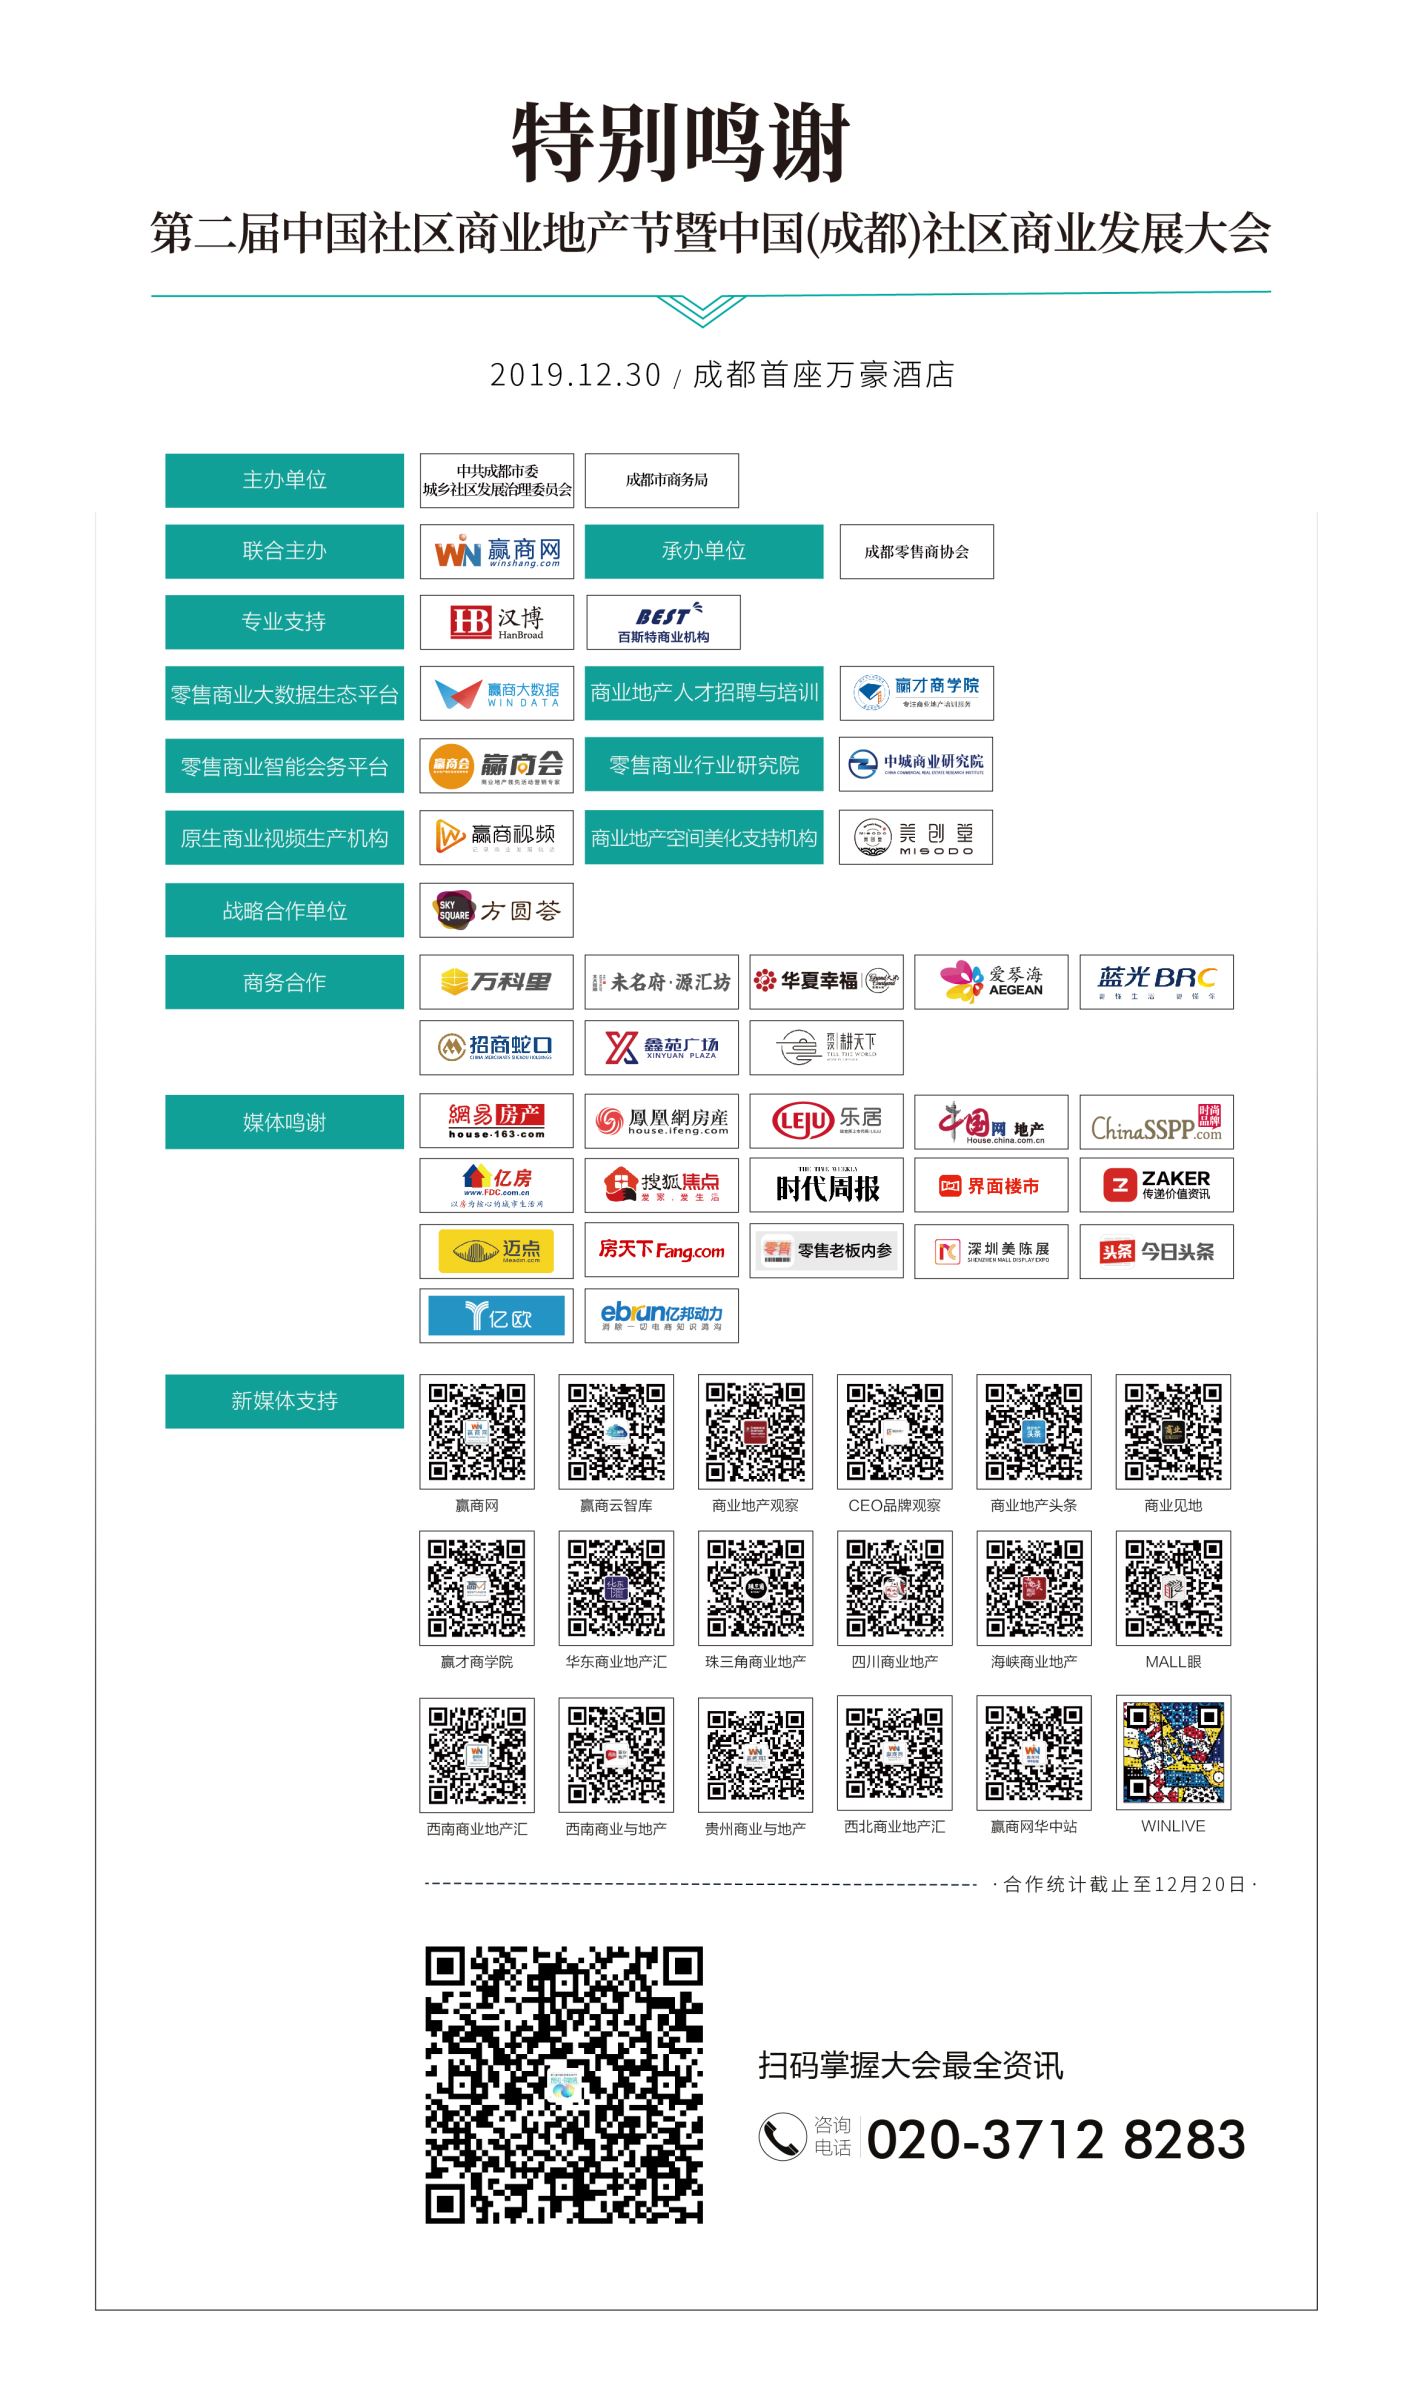This screenshot has height=2400, width=1413.
Task: Click the 华夏幸福 logo
Action: coord(827,982)
